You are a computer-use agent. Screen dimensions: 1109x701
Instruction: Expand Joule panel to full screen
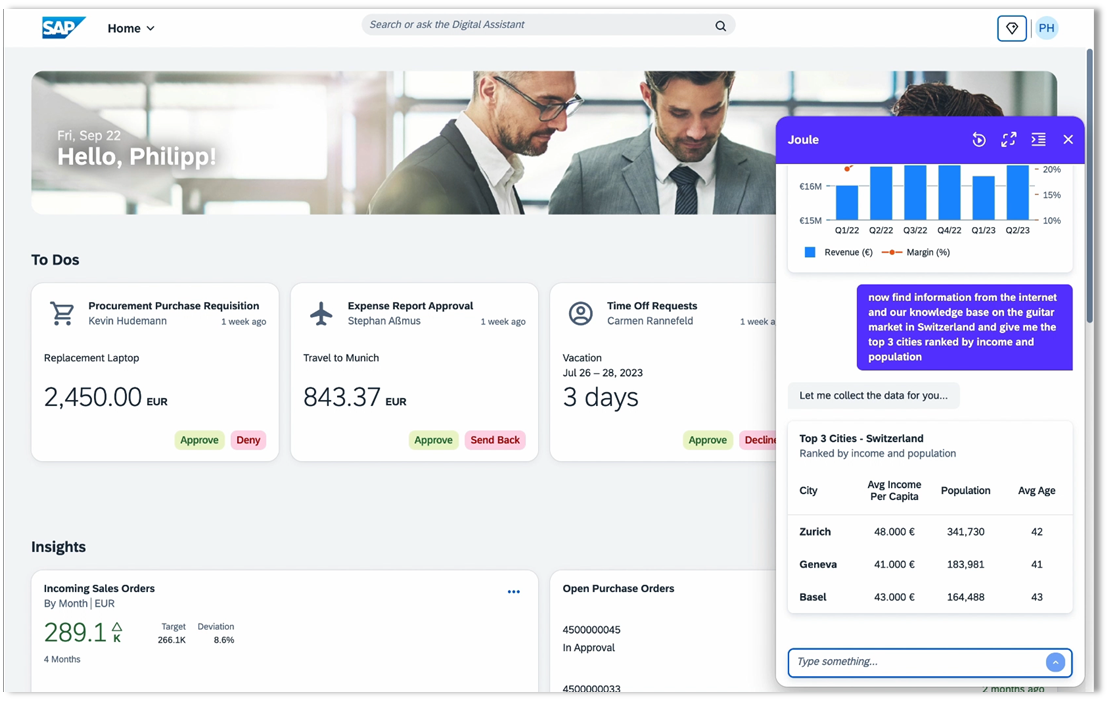pyautogui.click(x=1008, y=140)
